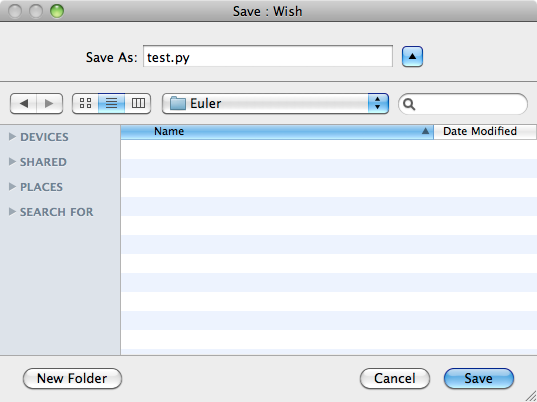Switch to icon grid view
This screenshot has height=402, width=537.
coord(85,103)
